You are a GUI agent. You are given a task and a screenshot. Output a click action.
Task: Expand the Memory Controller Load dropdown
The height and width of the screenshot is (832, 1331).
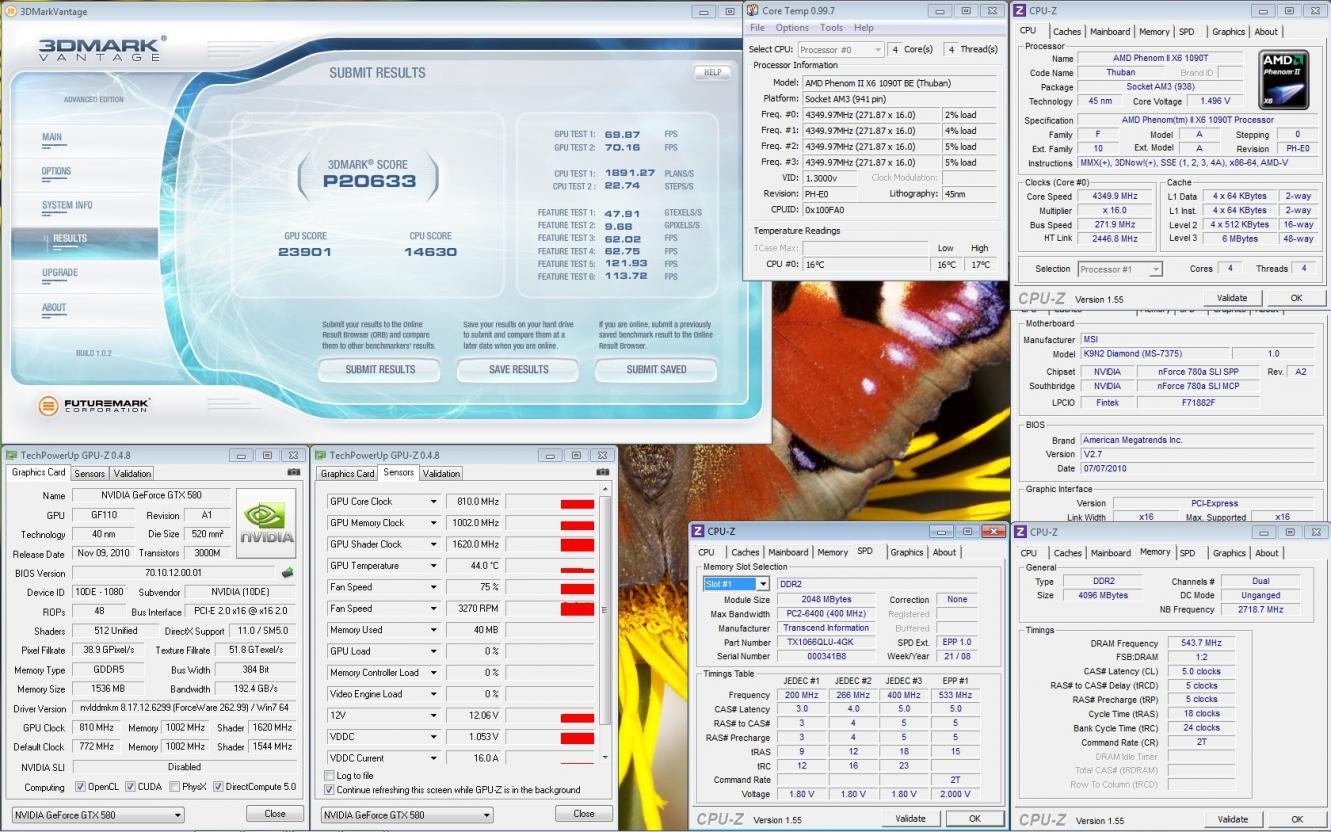434,673
